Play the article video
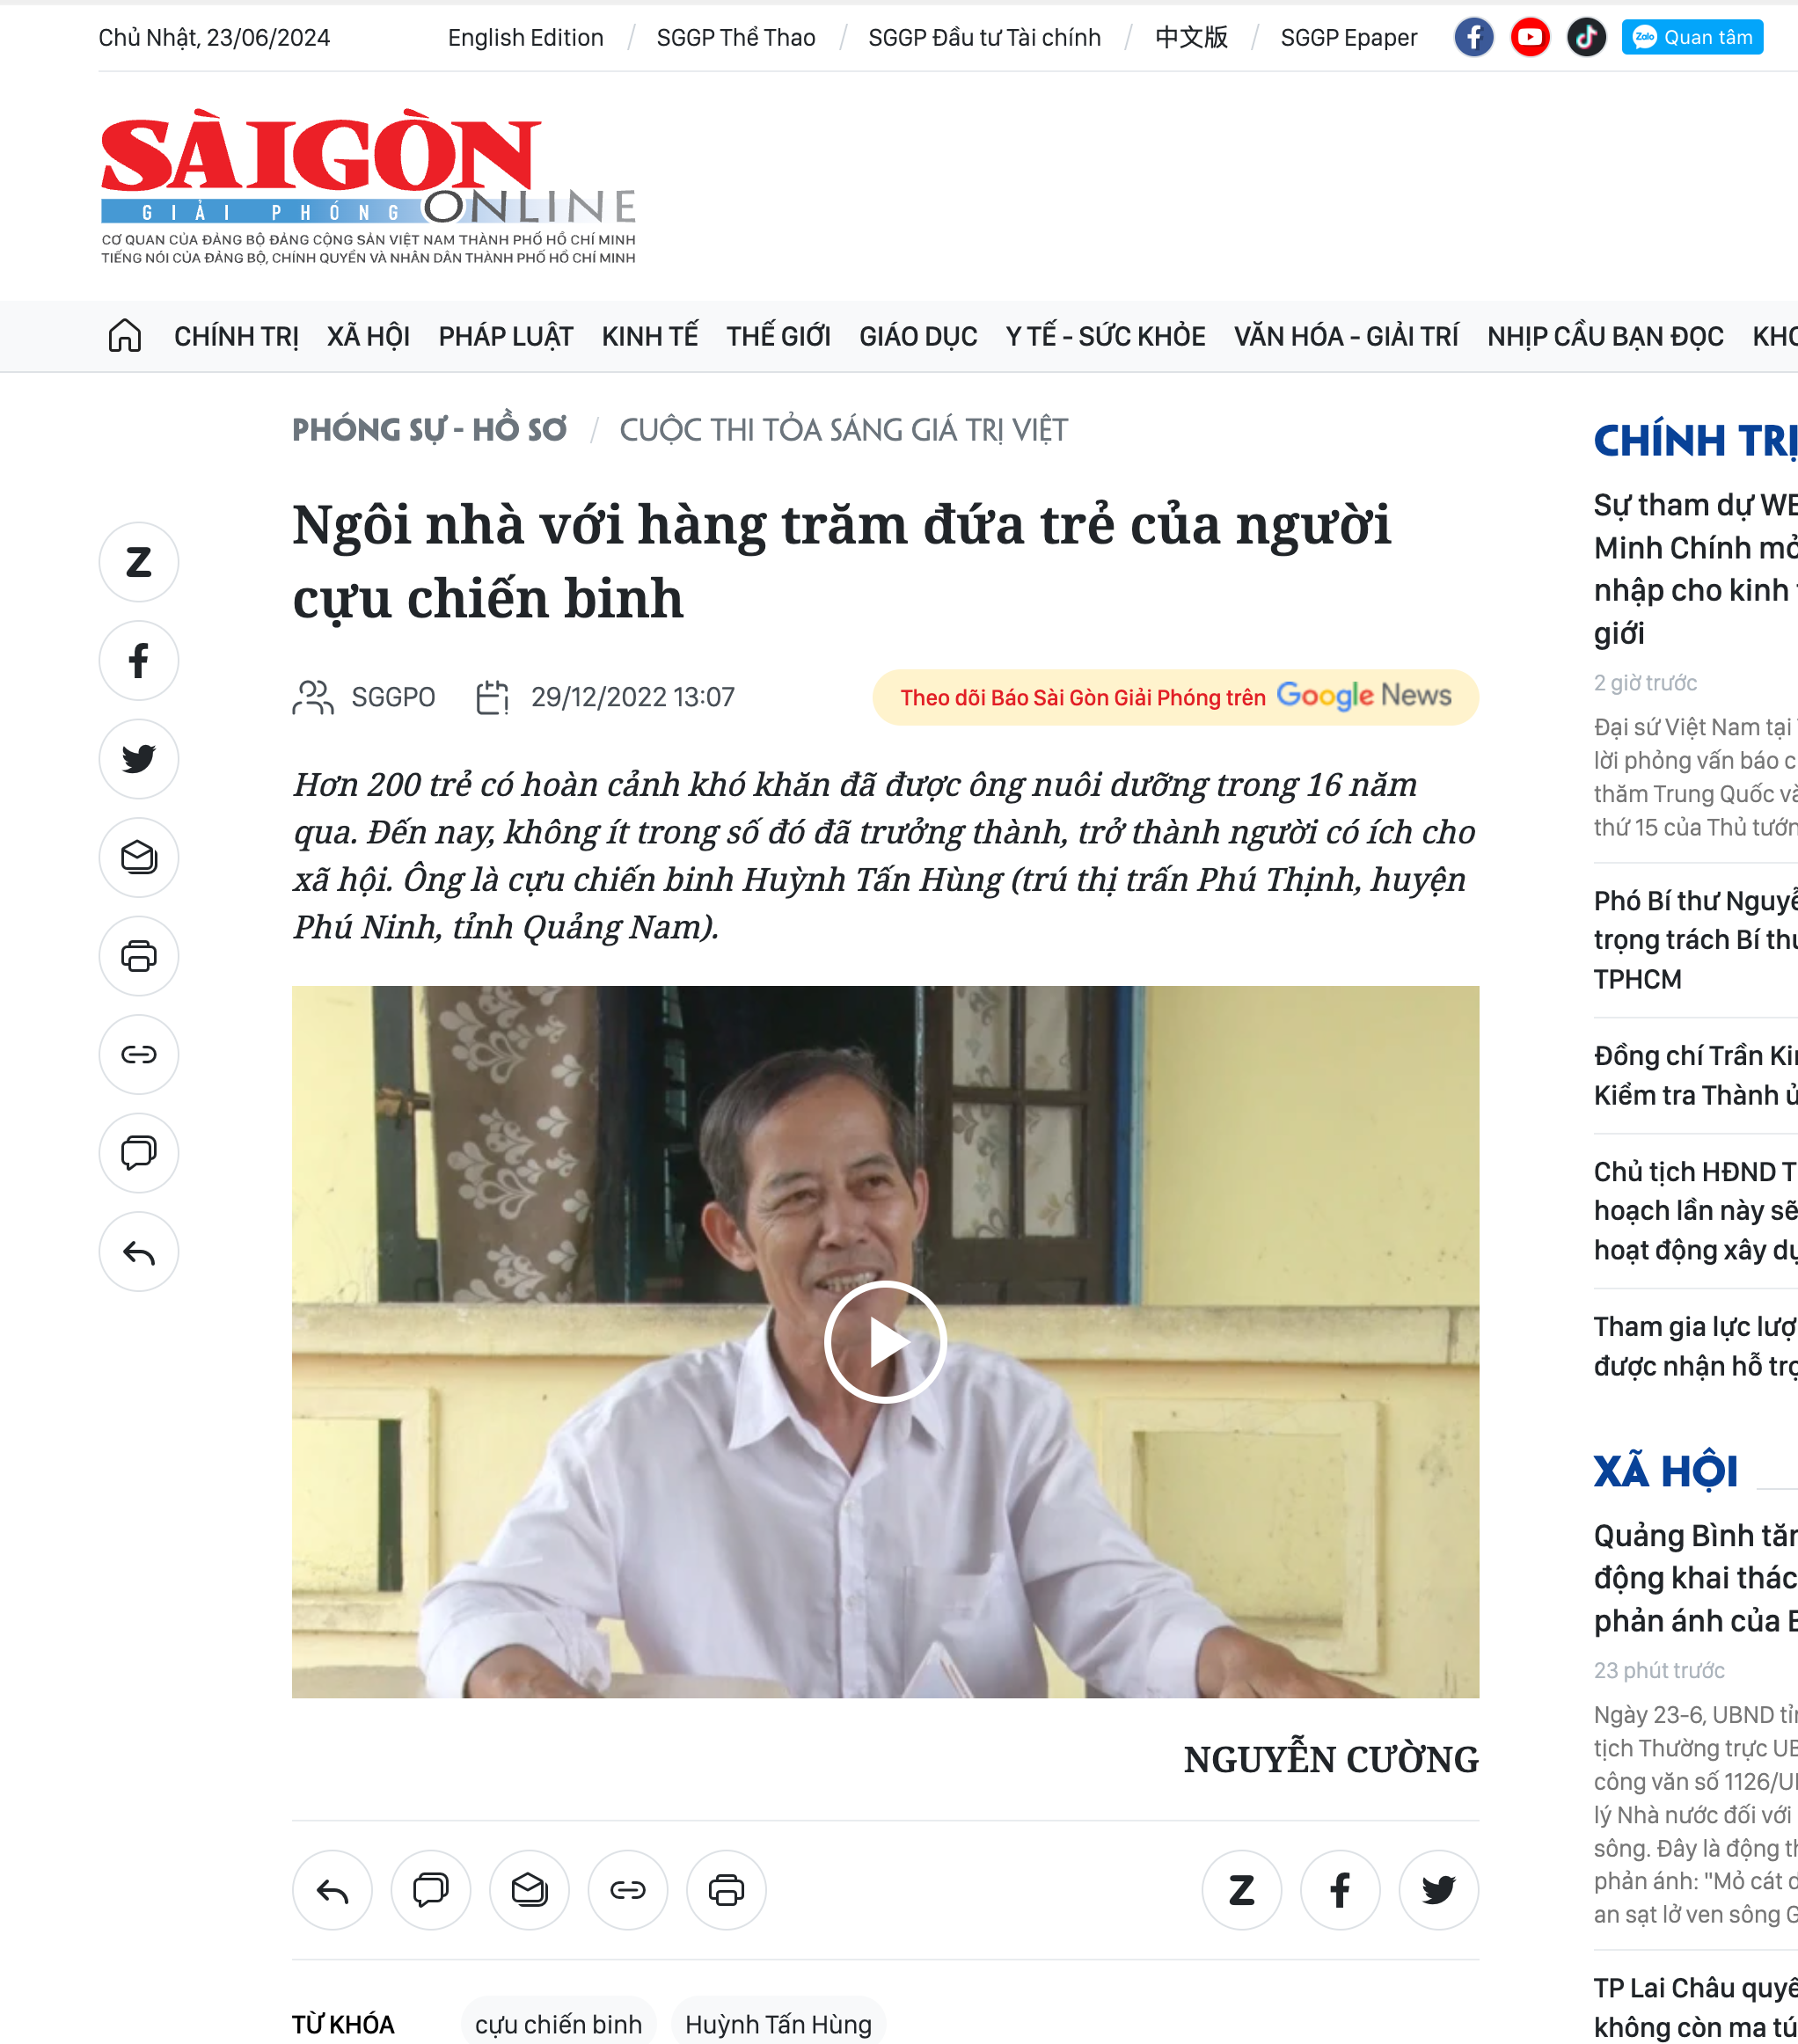Image resolution: width=1798 pixels, height=2044 pixels. pyautogui.click(x=885, y=1342)
